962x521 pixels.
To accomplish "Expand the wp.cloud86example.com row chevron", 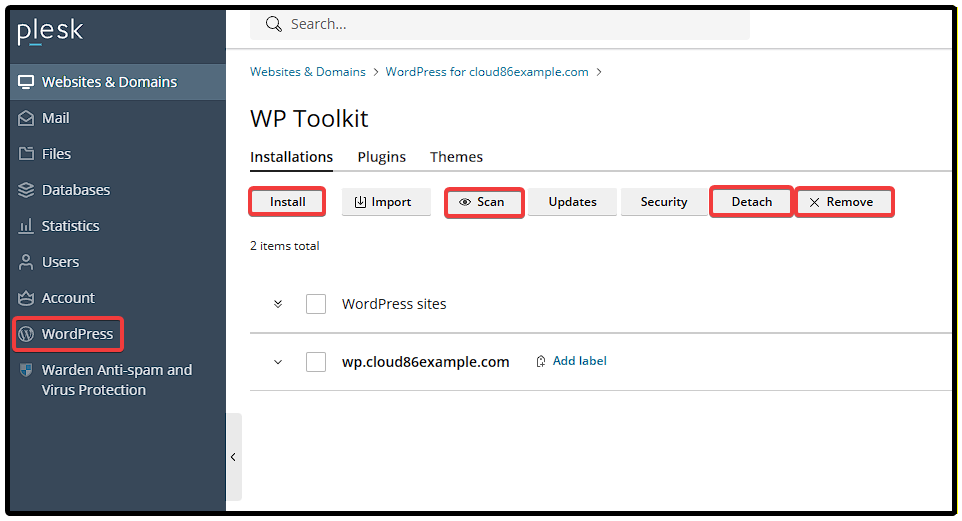I will (x=278, y=362).
